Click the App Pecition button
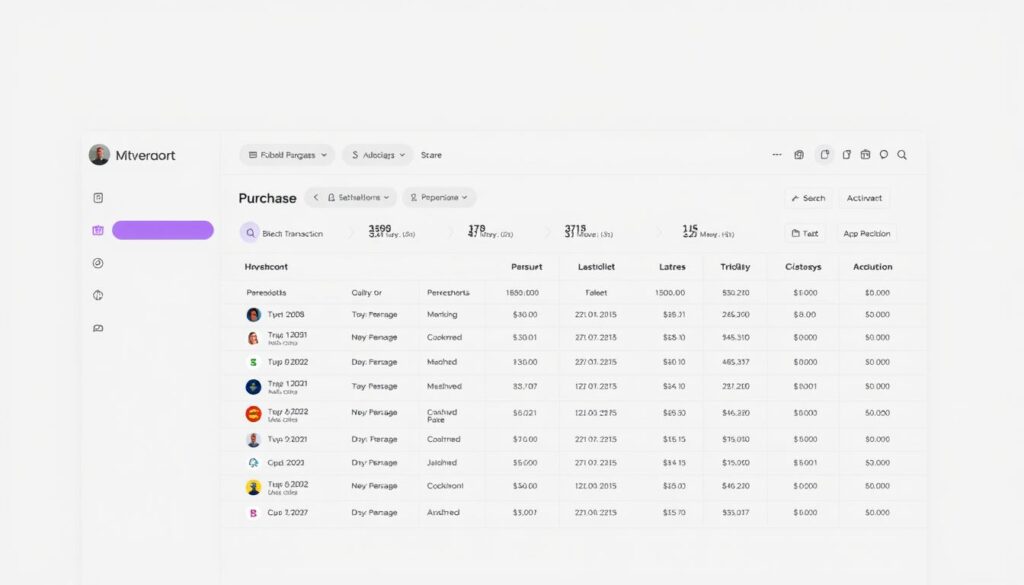1024x585 pixels. pyautogui.click(x=866, y=233)
